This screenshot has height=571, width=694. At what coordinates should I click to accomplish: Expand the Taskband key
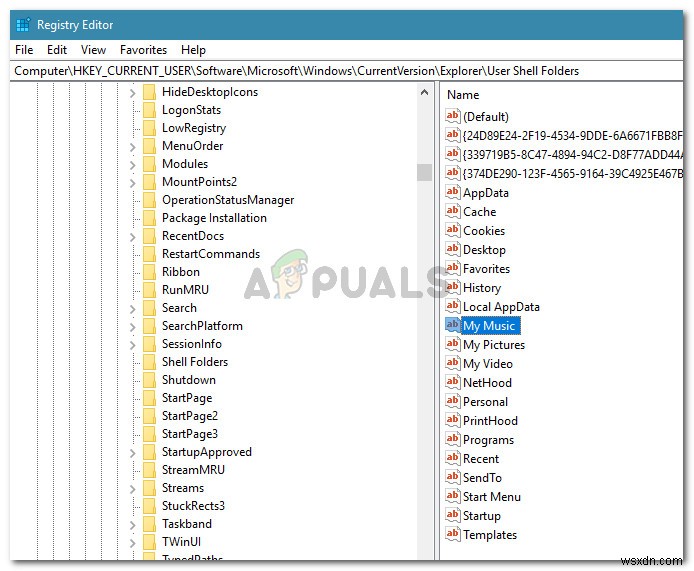click(x=132, y=525)
